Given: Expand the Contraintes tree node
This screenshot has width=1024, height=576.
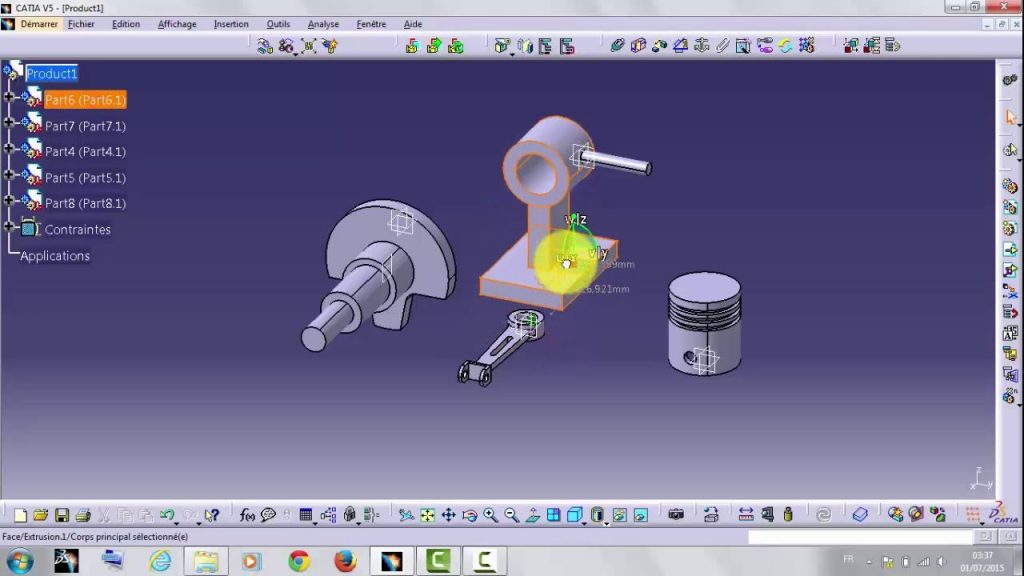Looking at the screenshot, I should tap(9, 227).
